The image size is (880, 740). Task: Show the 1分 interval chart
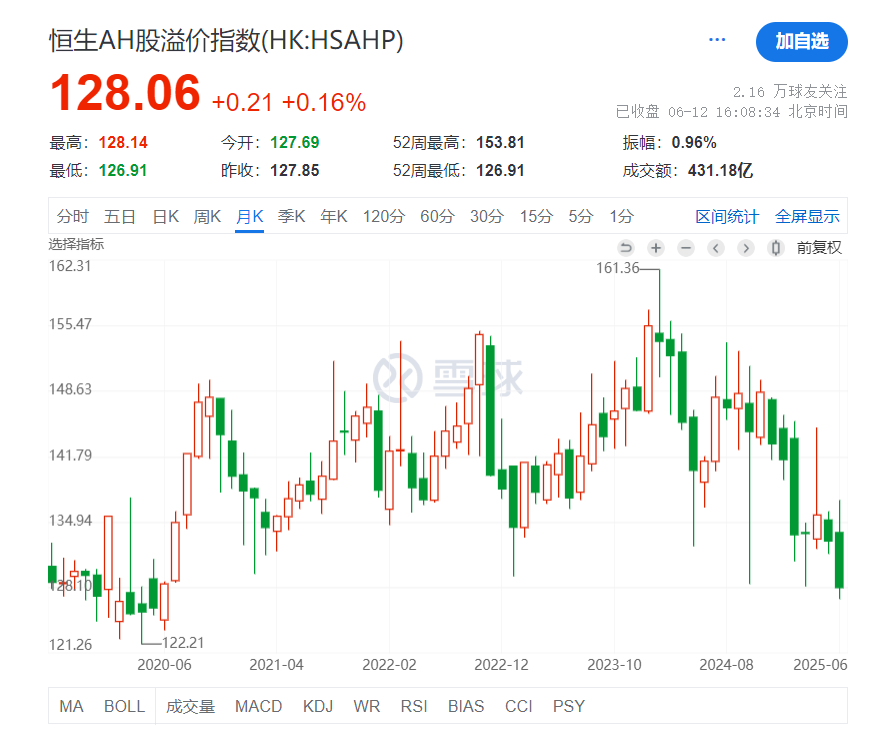622,216
